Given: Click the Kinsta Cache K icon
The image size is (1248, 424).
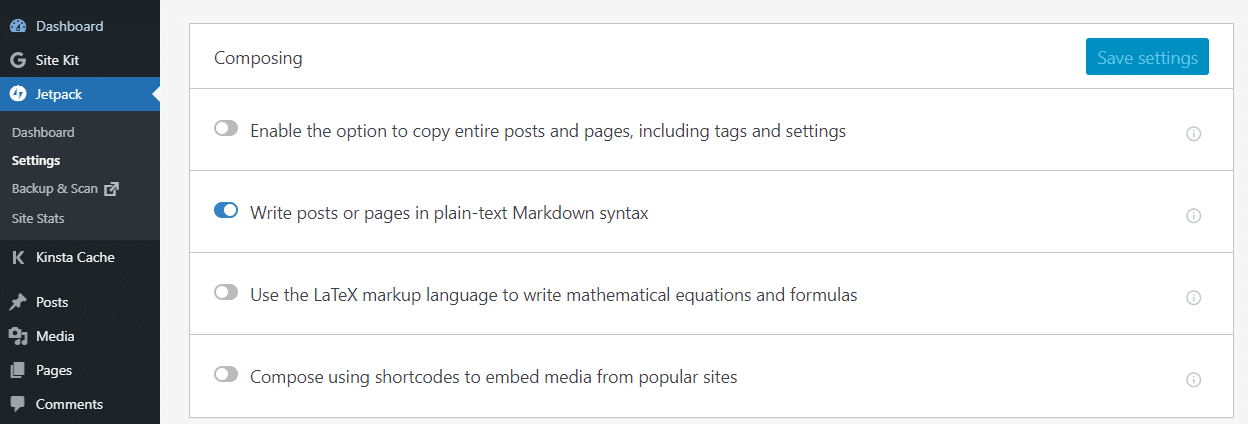Looking at the screenshot, I should 18,258.
